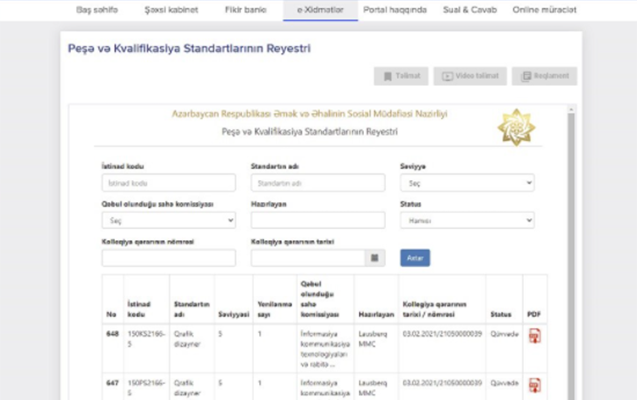The width and height of the screenshot is (637, 400).
Task: Open the PDF icon for row 648
Action: tap(534, 336)
